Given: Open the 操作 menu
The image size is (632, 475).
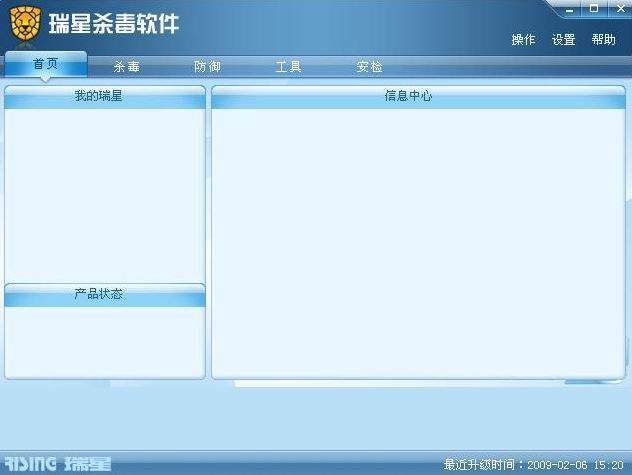Looking at the screenshot, I should [x=523, y=40].
